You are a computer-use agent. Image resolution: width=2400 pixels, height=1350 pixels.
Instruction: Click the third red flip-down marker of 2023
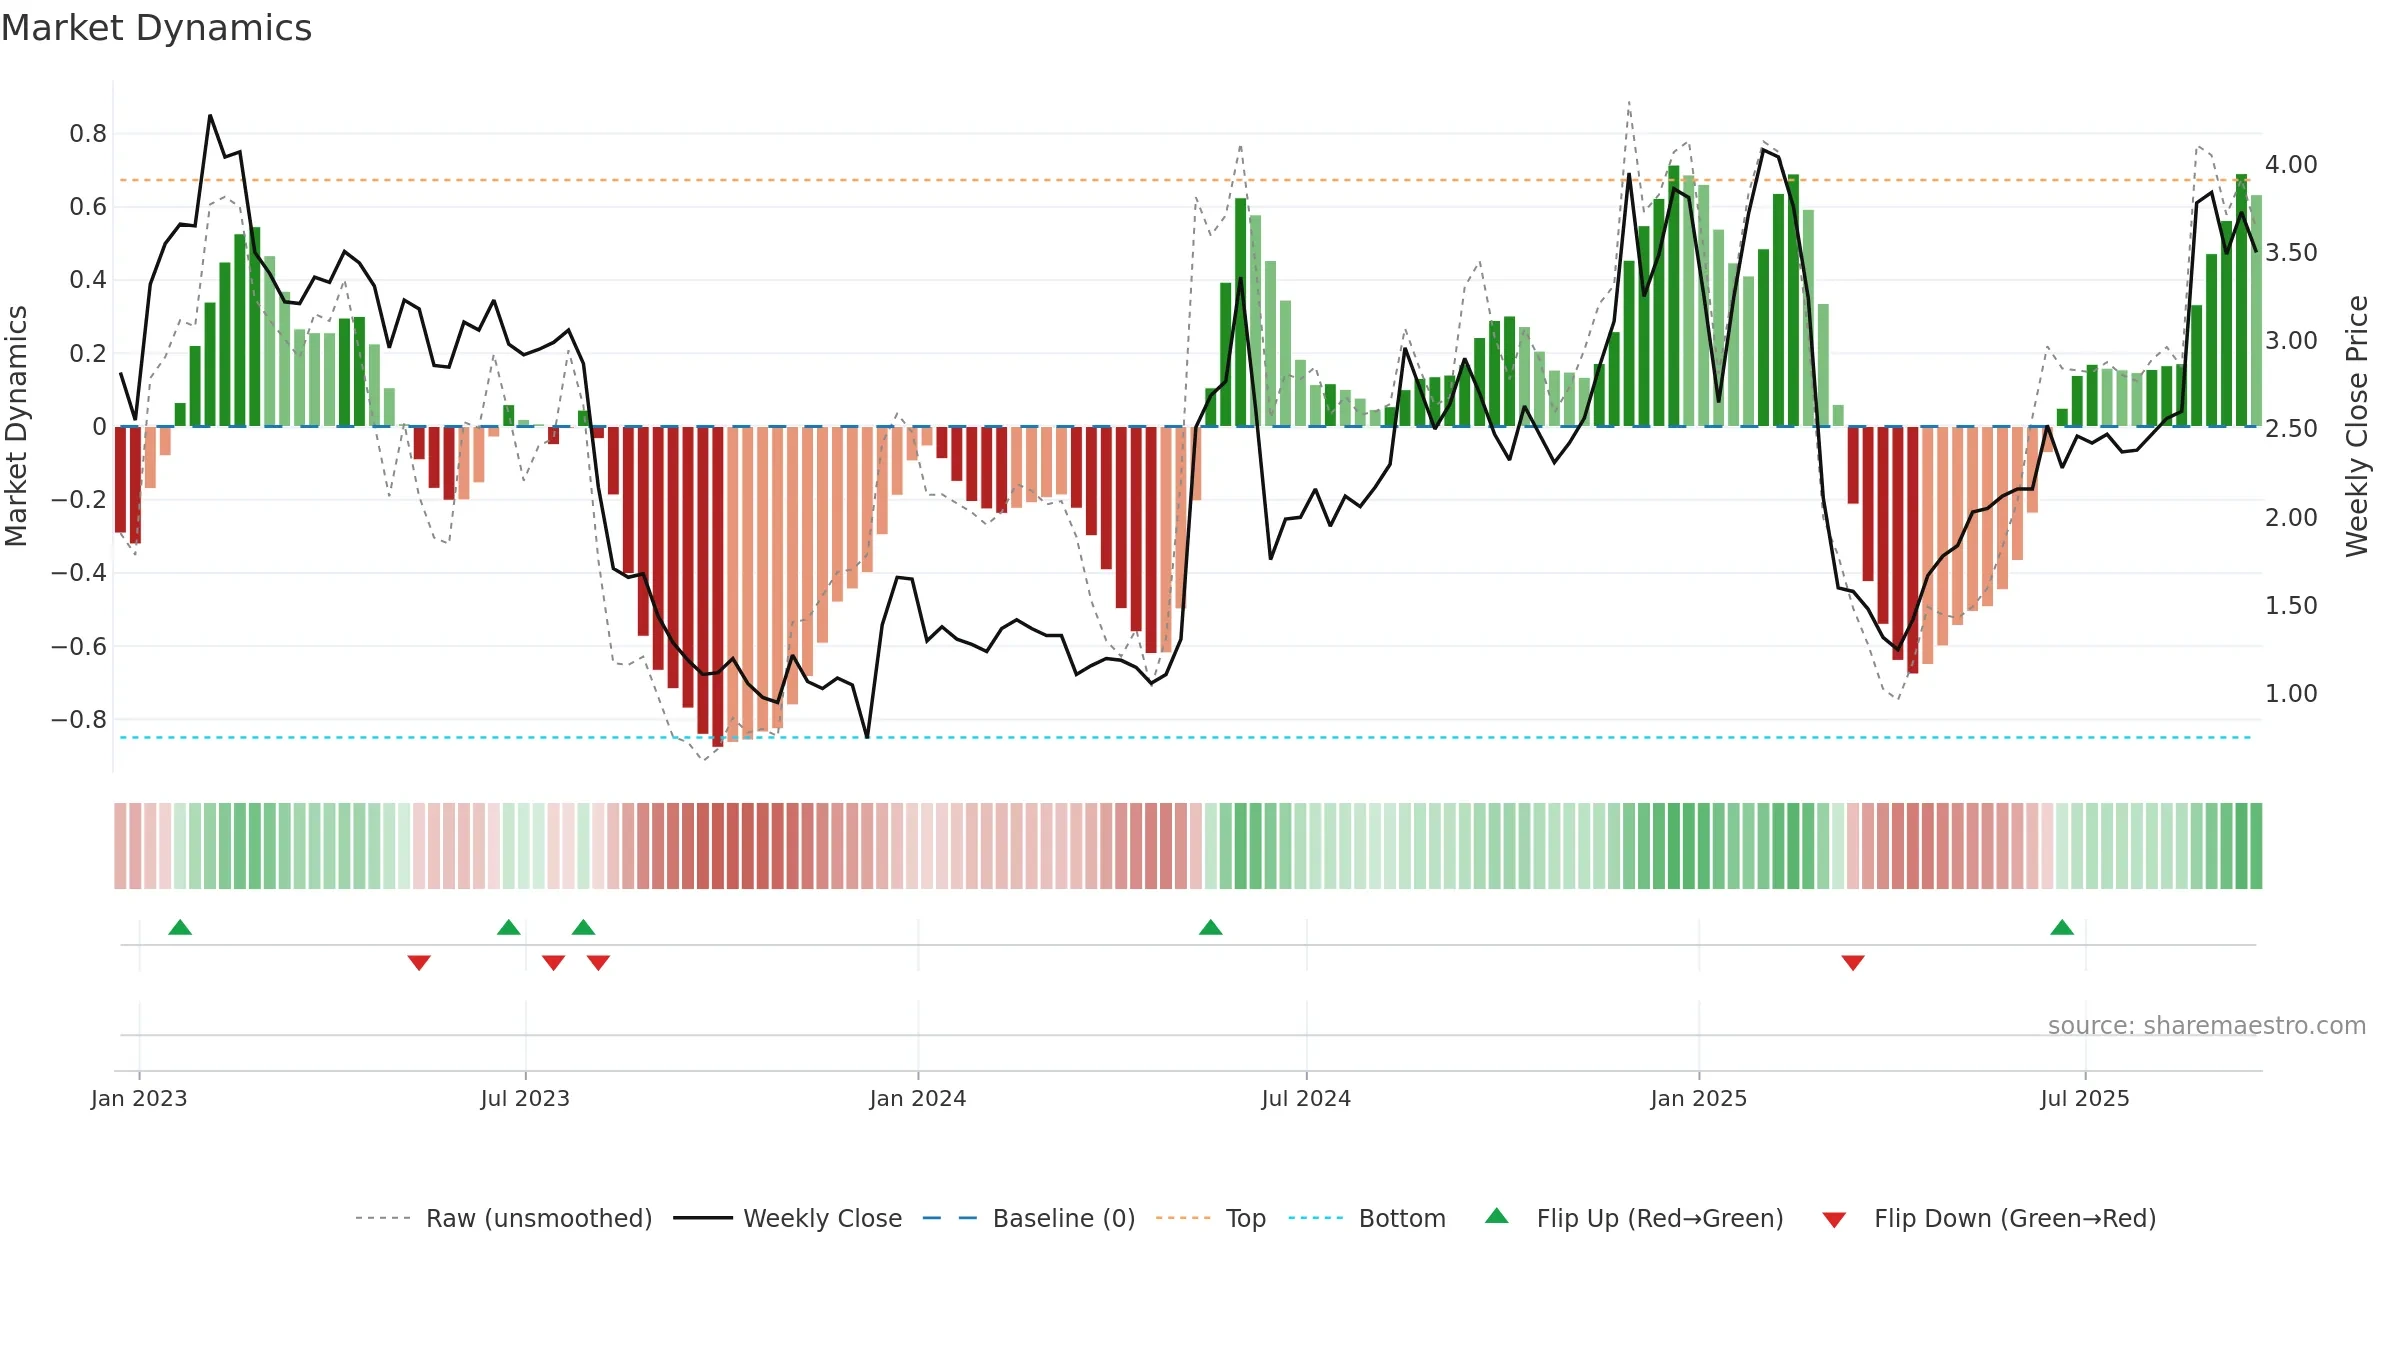click(x=599, y=963)
